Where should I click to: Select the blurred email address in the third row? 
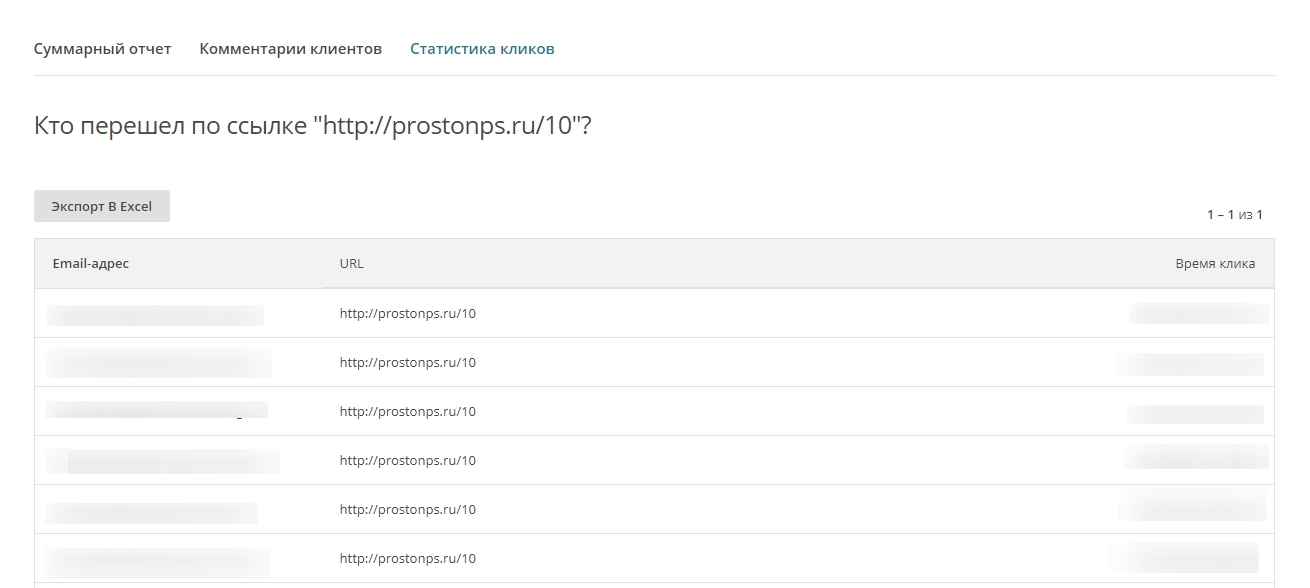(157, 410)
